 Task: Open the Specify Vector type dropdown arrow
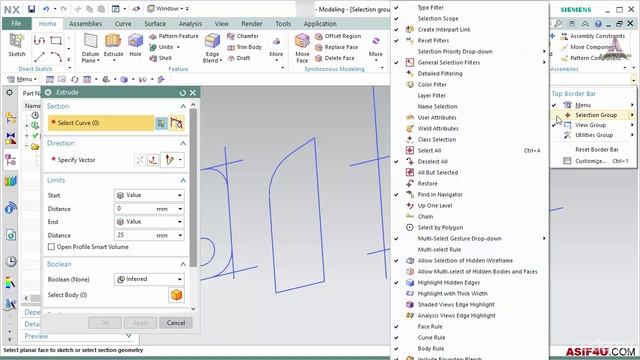point(180,160)
